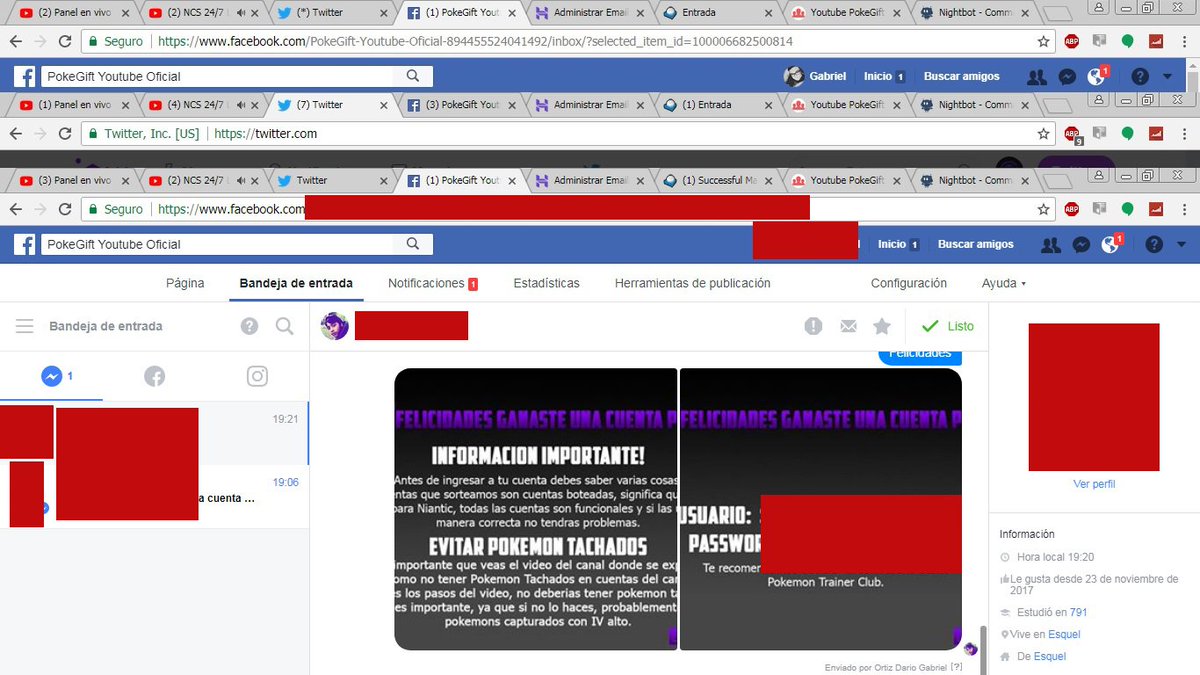Open the Usuario and Password image in chat

pyautogui.click(x=821, y=509)
